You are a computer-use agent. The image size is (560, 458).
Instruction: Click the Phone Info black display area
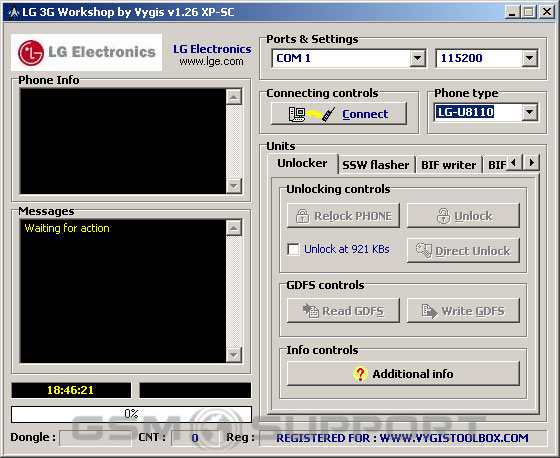(123, 141)
